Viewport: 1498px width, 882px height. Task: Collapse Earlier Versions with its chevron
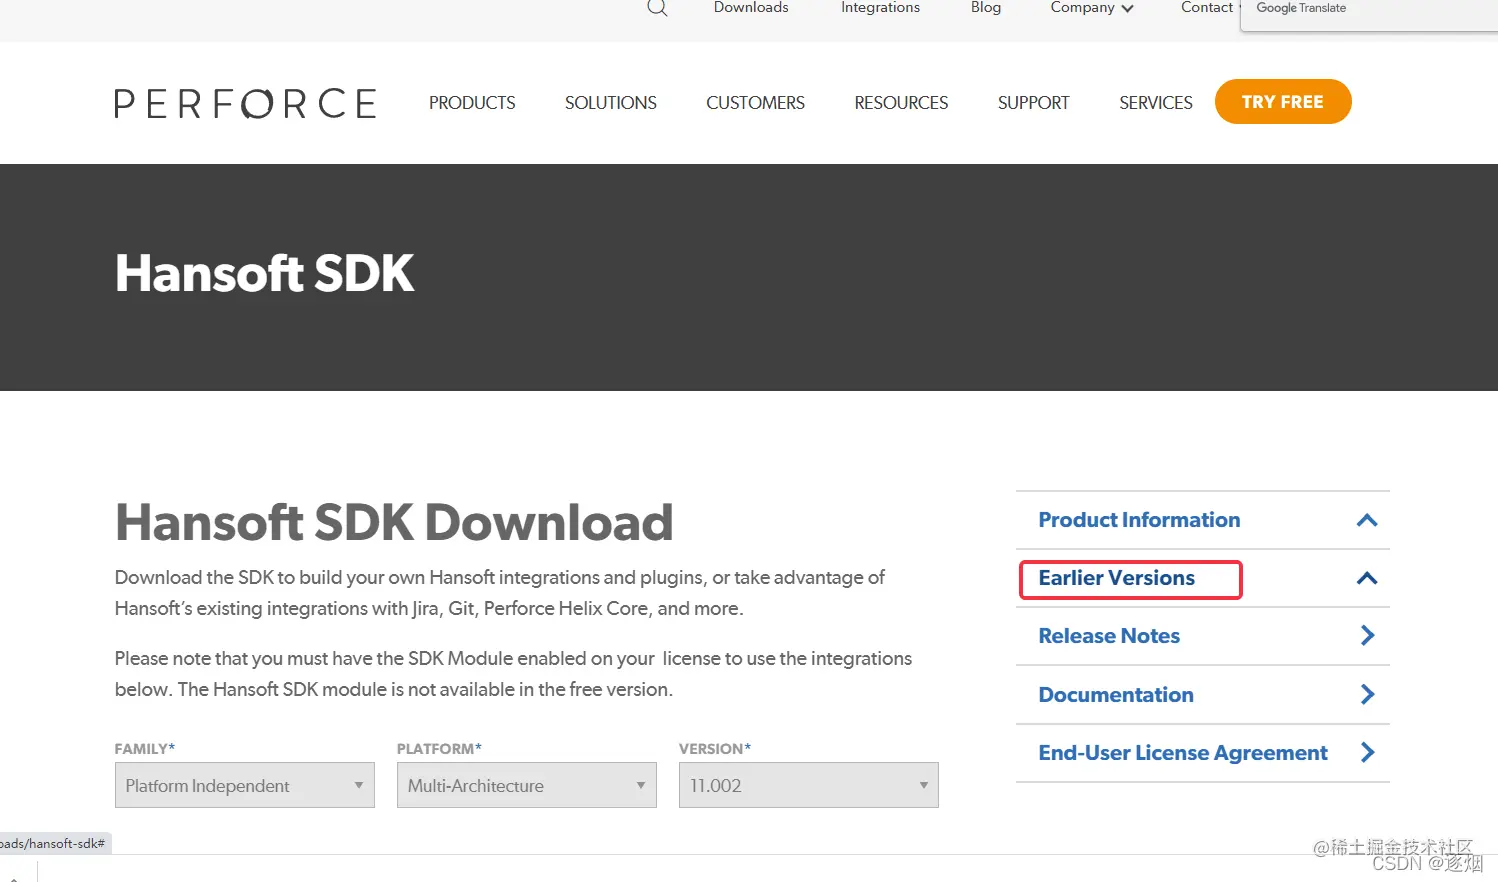pos(1367,578)
